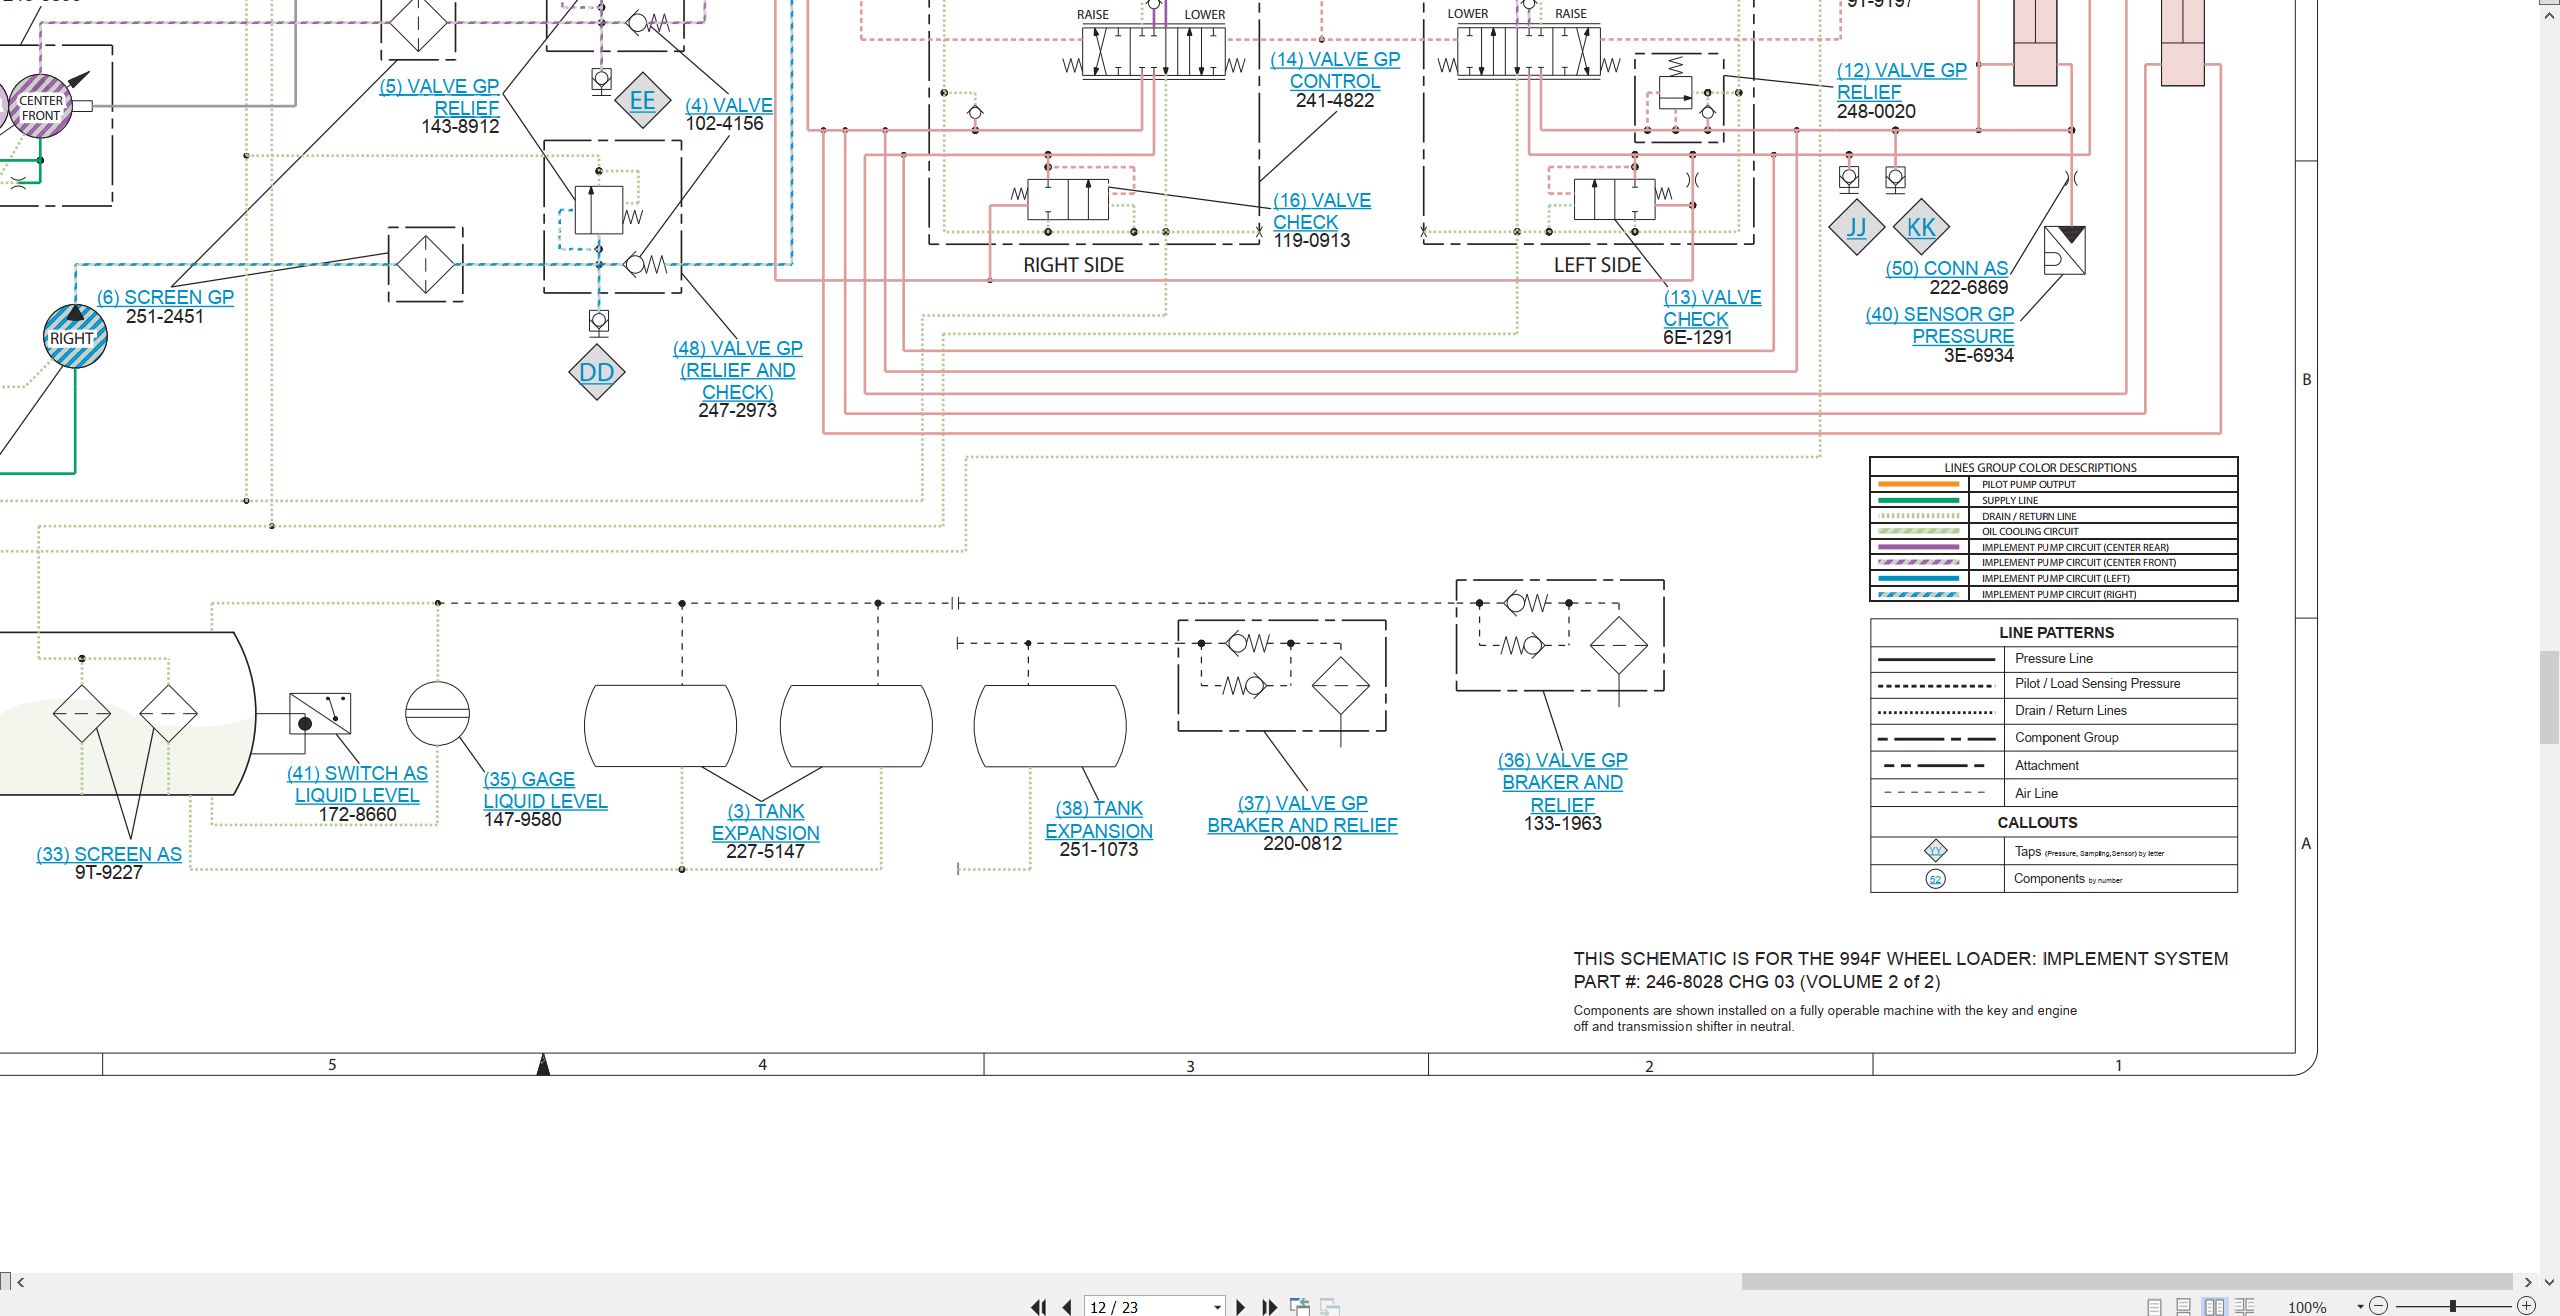
Task: Click the liquid level switch symbol
Action: coord(320,714)
